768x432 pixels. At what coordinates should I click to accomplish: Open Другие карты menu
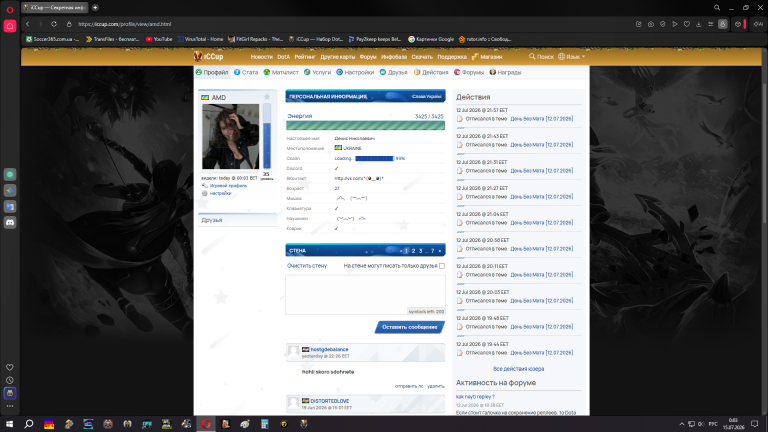pyautogui.click(x=337, y=57)
